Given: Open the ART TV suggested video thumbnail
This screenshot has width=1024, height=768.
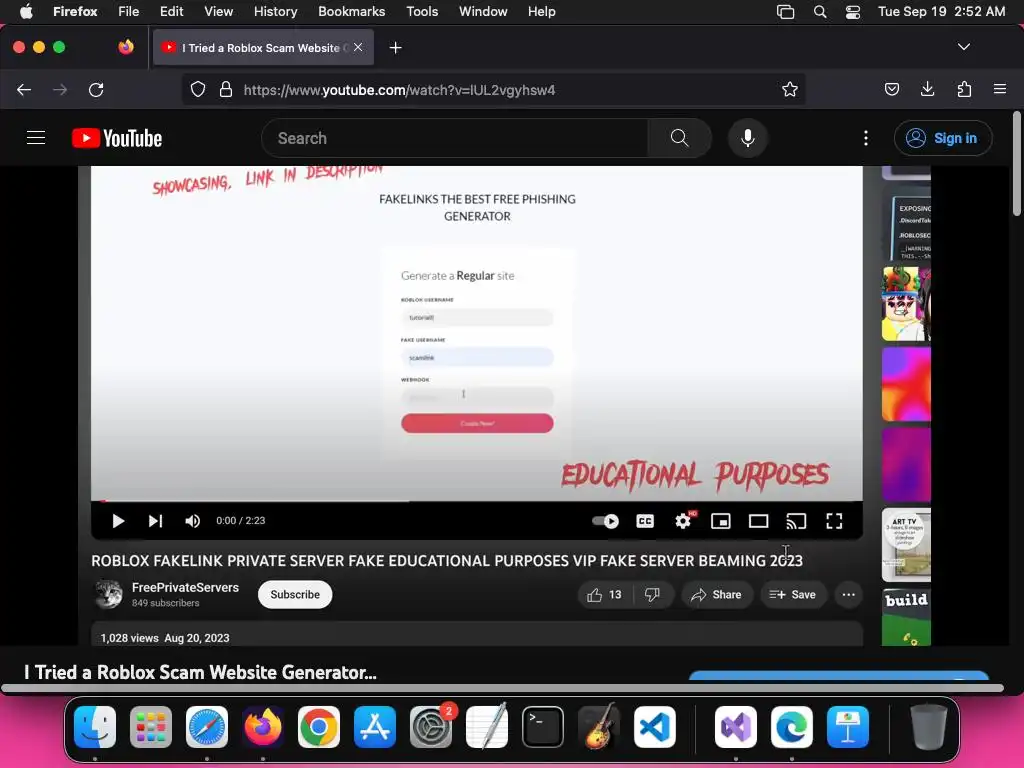Looking at the screenshot, I should [906, 545].
